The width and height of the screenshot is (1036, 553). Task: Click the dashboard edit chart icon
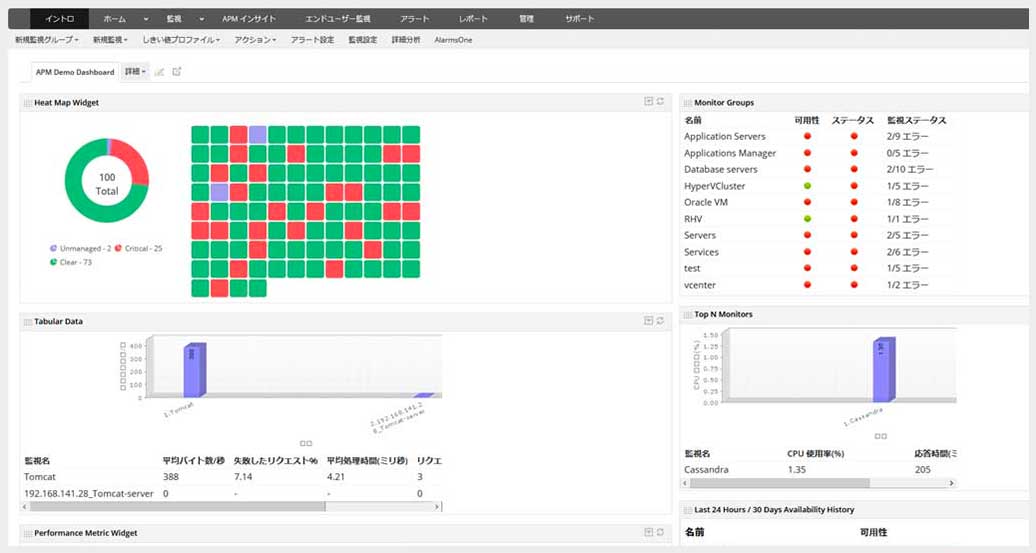(x=159, y=71)
